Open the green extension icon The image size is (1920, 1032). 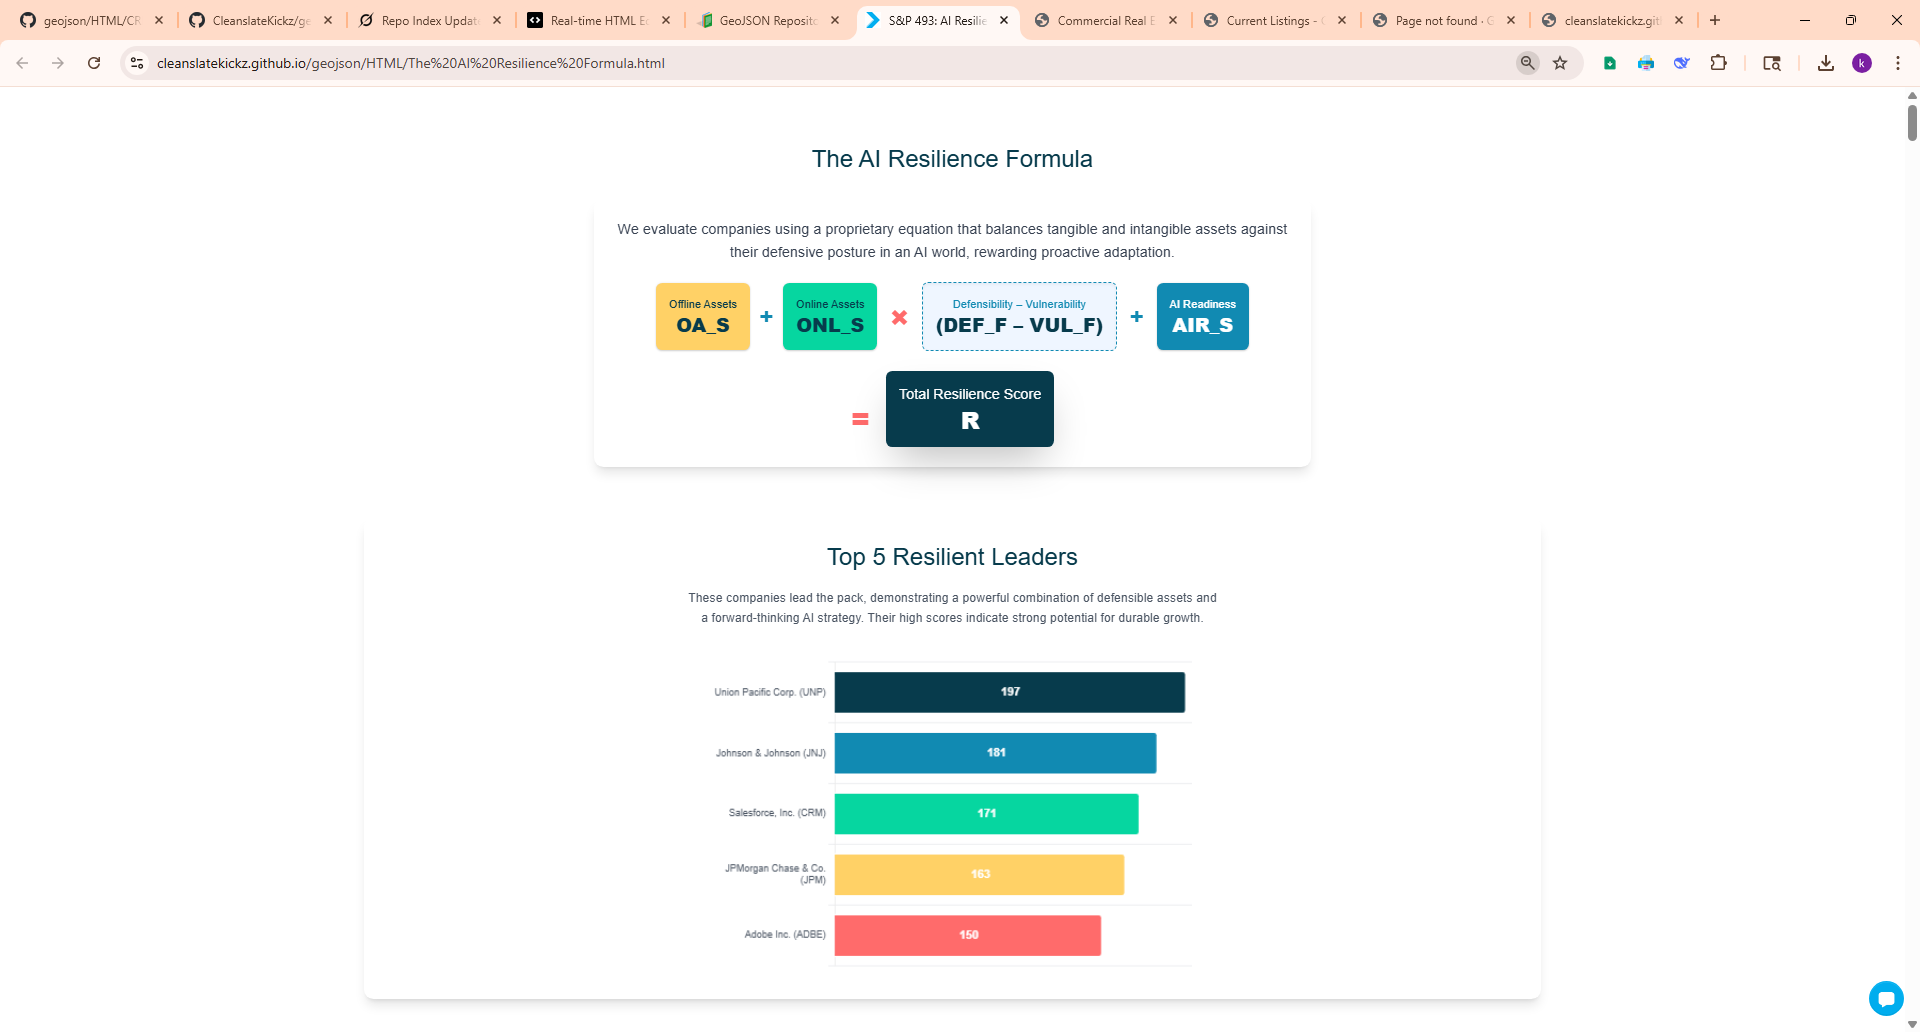(1610, 63)
